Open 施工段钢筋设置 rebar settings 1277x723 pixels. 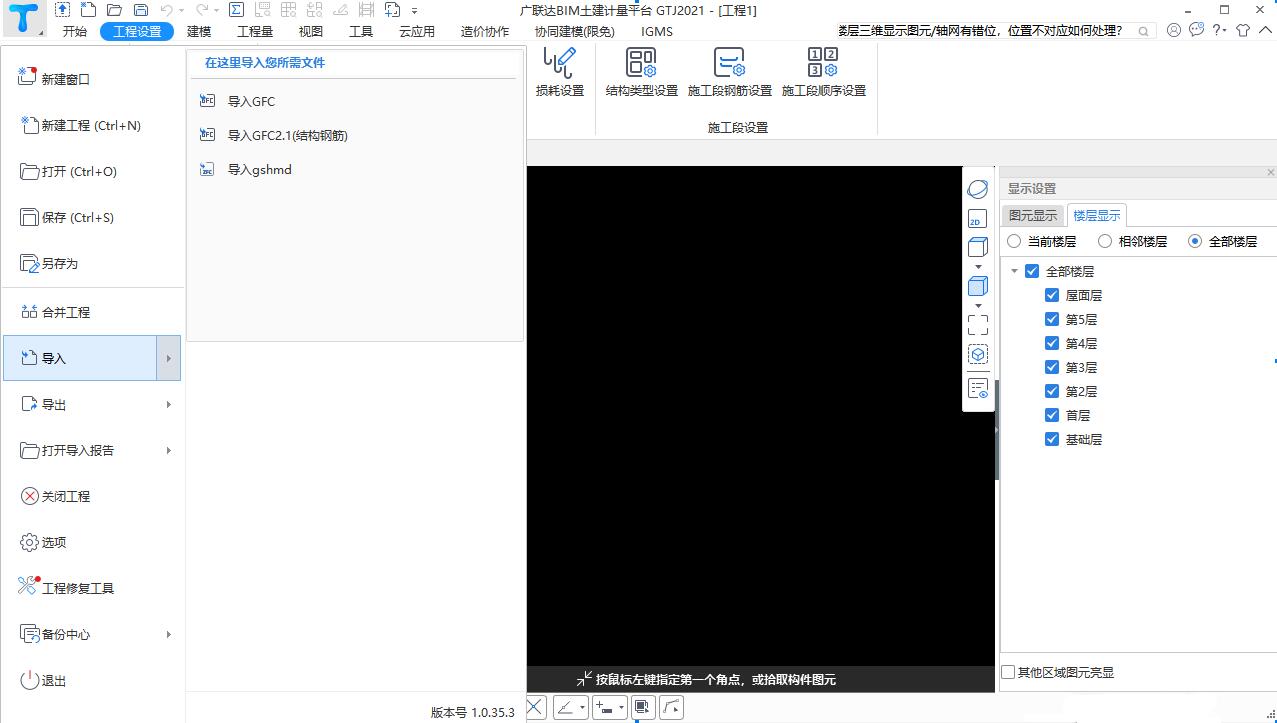click(x=730, y=72)
